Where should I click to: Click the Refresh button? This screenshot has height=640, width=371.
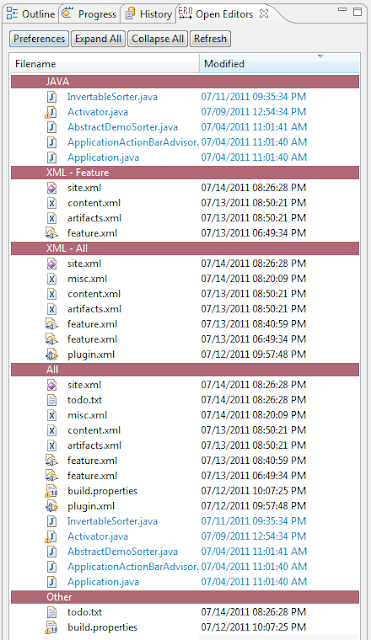(210, 39)
